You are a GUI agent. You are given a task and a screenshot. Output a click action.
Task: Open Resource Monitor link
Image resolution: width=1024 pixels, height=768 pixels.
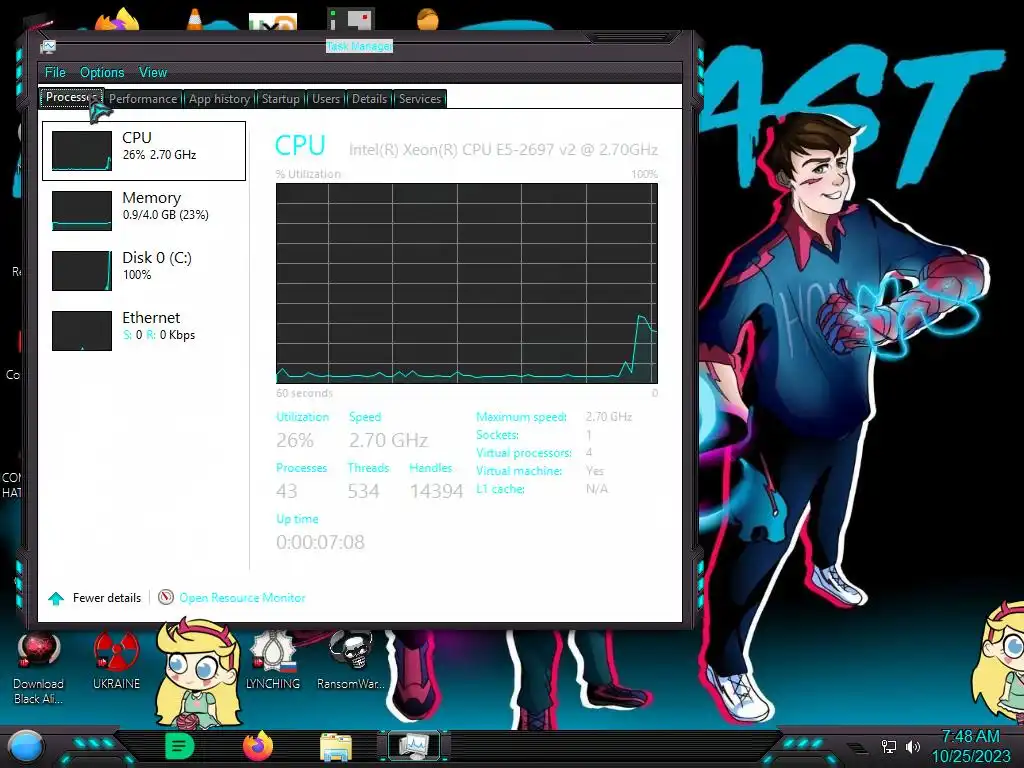click(x=242, y=598)
